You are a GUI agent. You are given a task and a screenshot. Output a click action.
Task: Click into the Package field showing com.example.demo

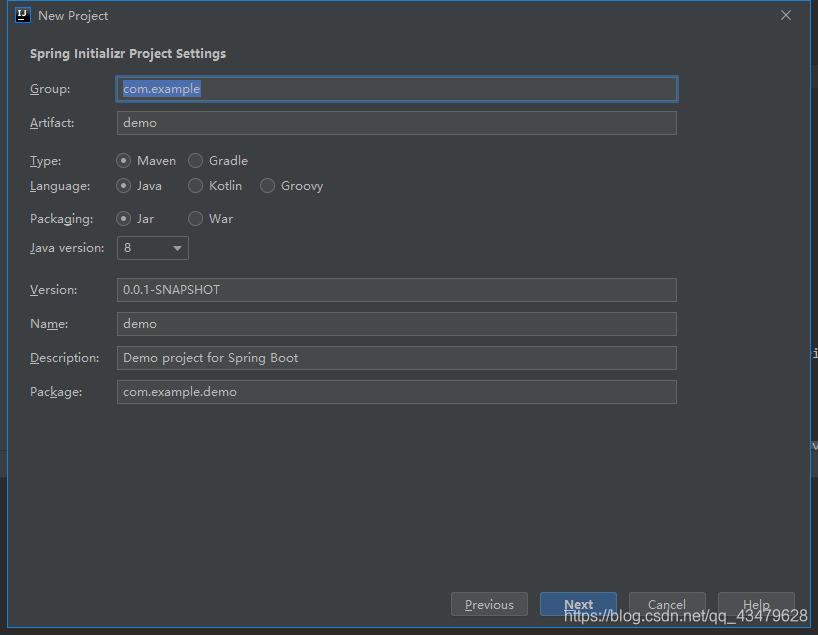tap(396, 392)
